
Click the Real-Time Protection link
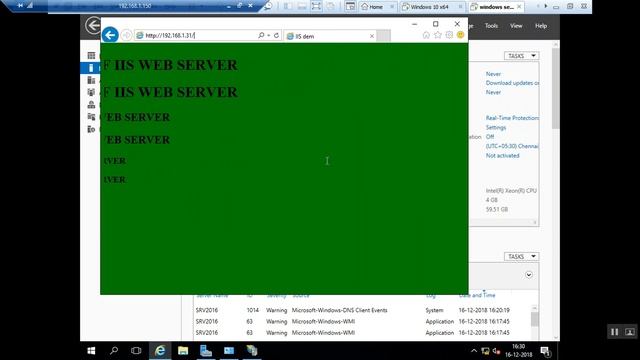tap(512, 118)
